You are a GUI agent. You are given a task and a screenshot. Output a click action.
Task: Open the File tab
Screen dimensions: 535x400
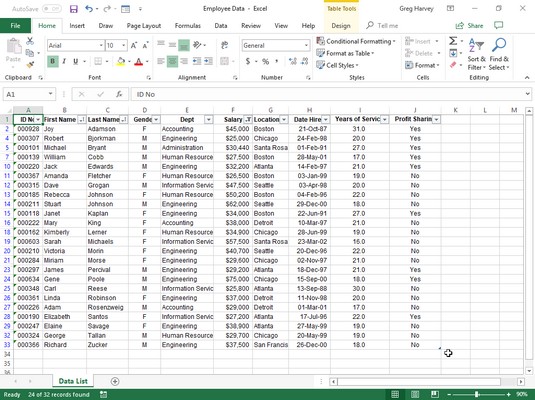tap(15, 26)
